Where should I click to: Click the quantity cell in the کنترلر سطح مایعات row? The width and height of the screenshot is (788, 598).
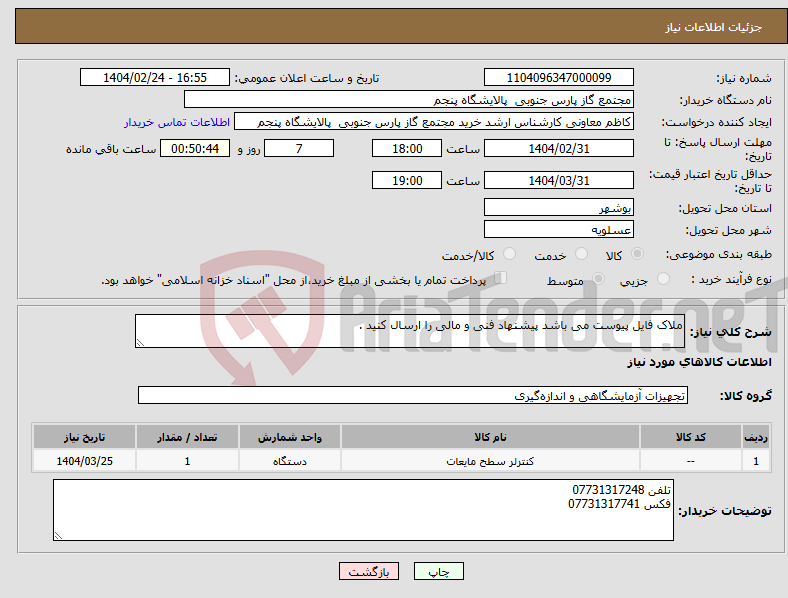187,461
